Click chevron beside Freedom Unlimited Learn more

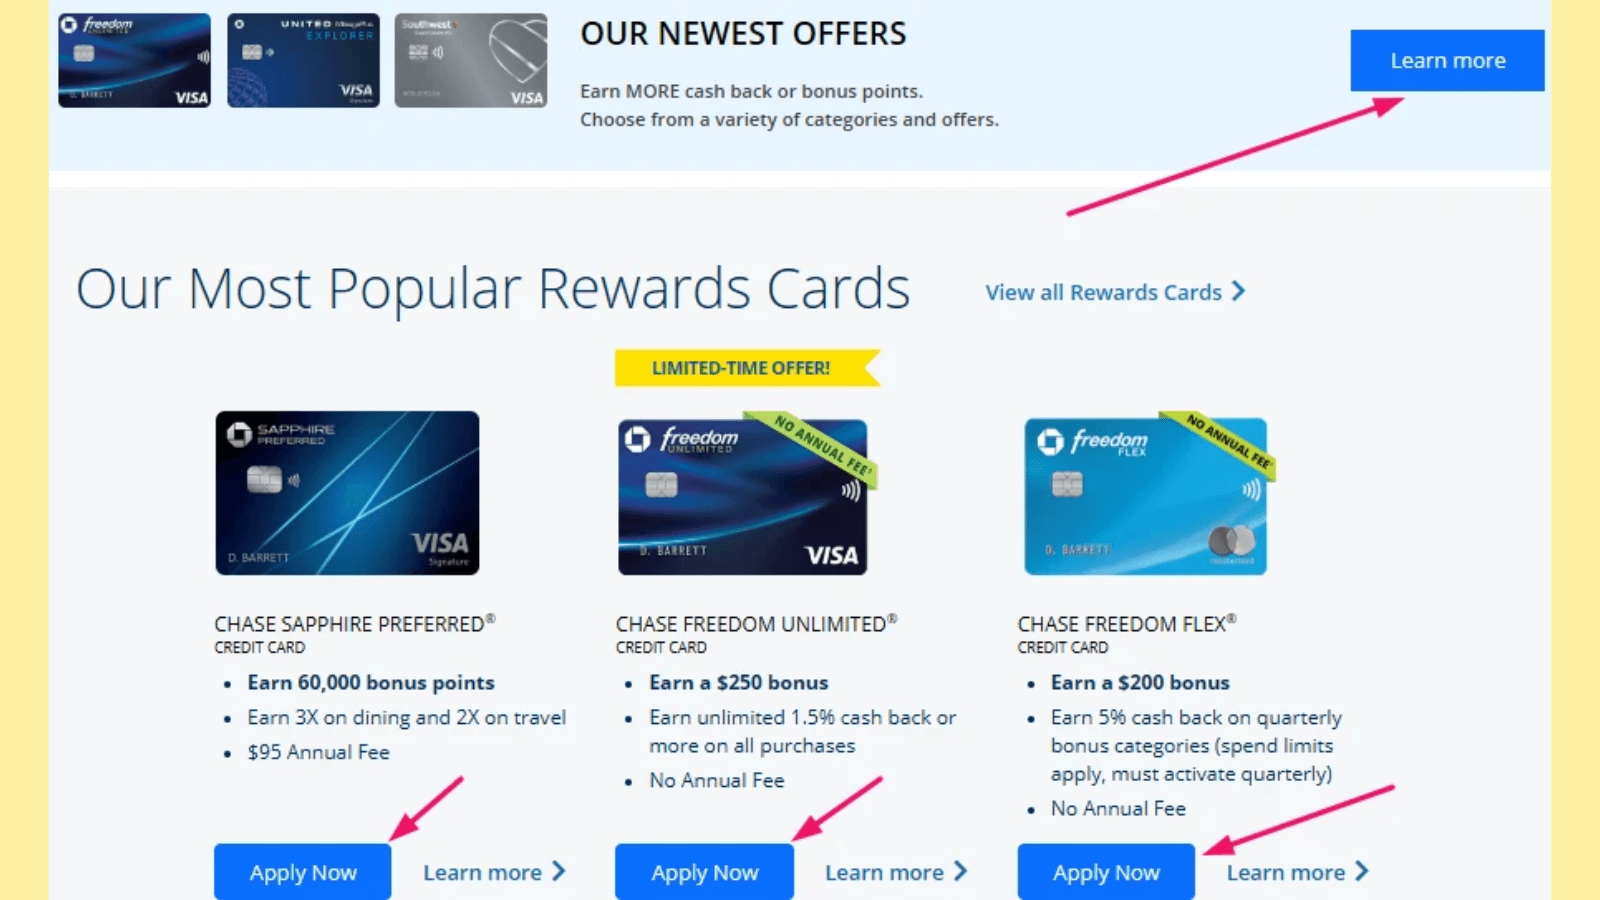pyautogui.click(x=961, y=871)
